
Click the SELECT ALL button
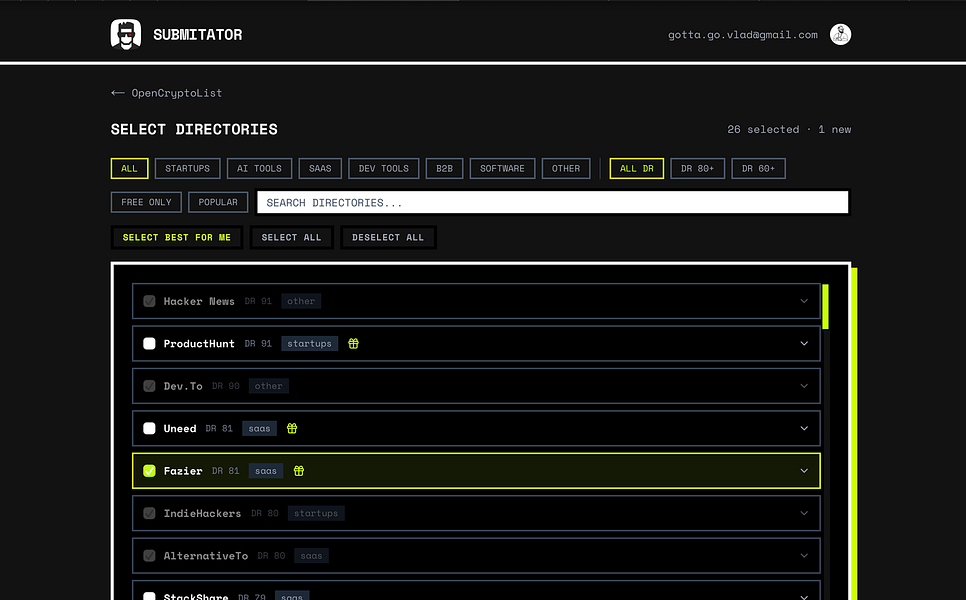click(291, 238)
